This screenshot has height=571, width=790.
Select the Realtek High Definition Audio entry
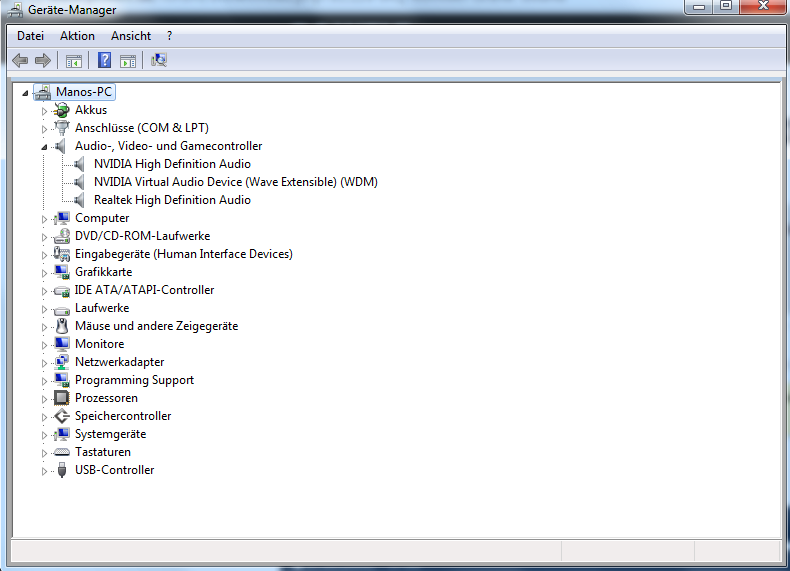[172, 200]
